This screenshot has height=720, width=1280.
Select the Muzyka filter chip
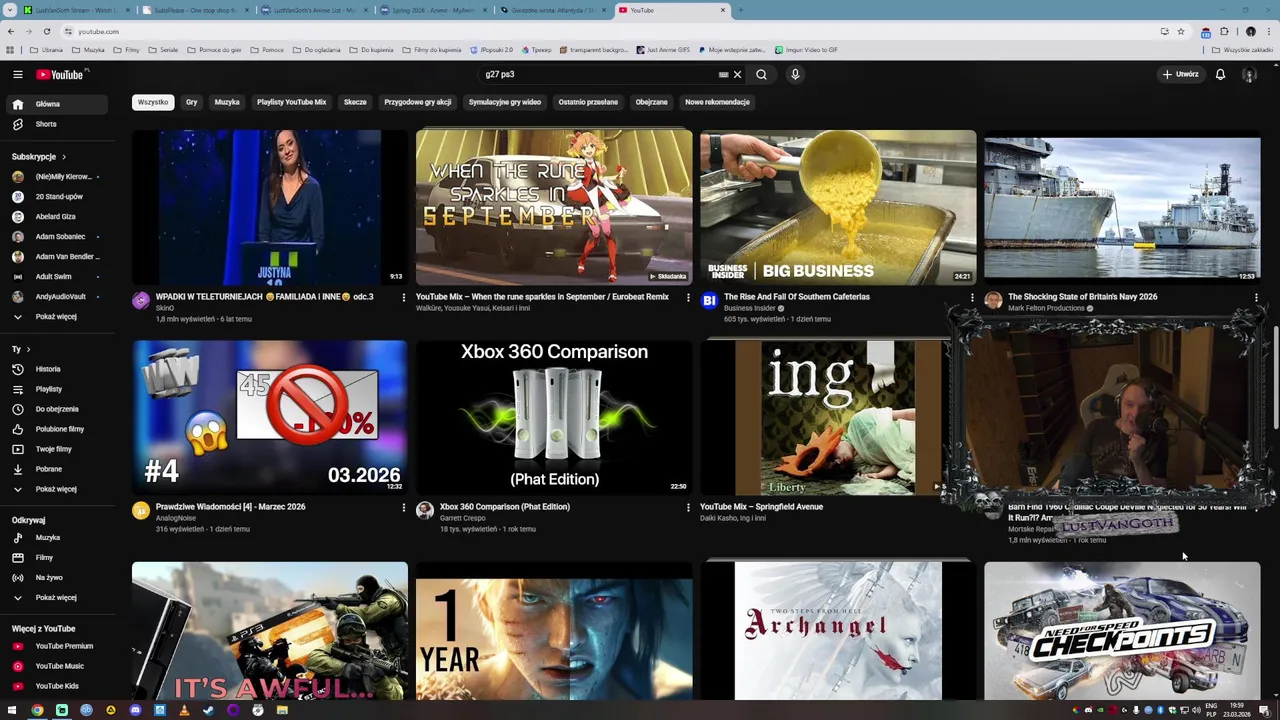pyautogui.click(x=227, y=102)
